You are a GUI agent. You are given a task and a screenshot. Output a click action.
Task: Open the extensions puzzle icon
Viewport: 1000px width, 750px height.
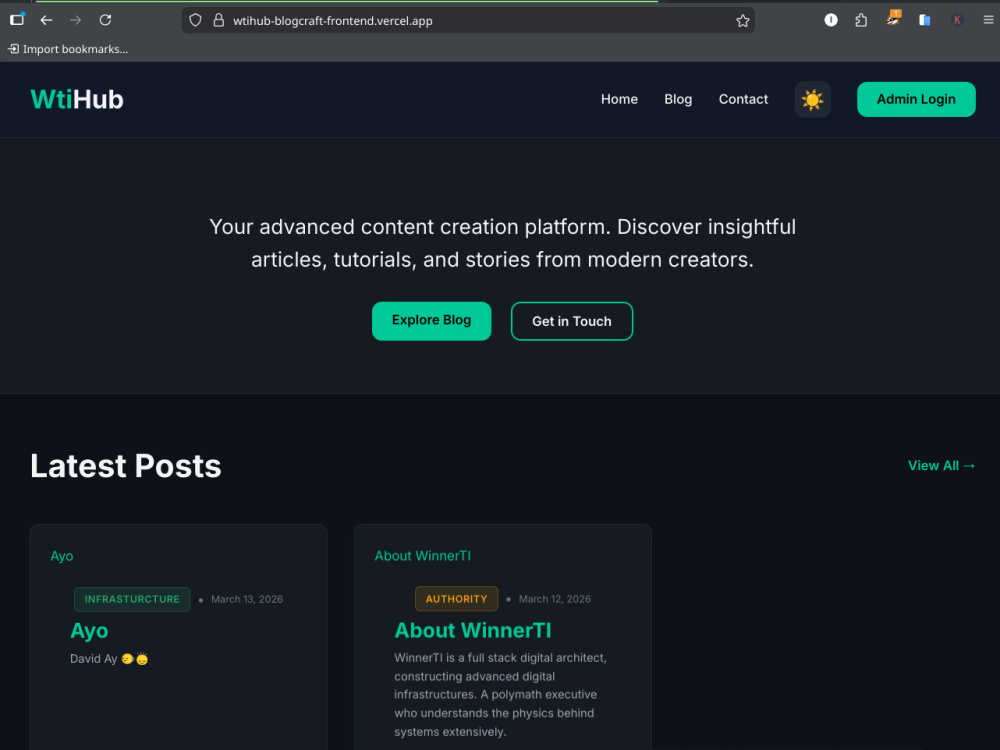(x=861, y=20)
